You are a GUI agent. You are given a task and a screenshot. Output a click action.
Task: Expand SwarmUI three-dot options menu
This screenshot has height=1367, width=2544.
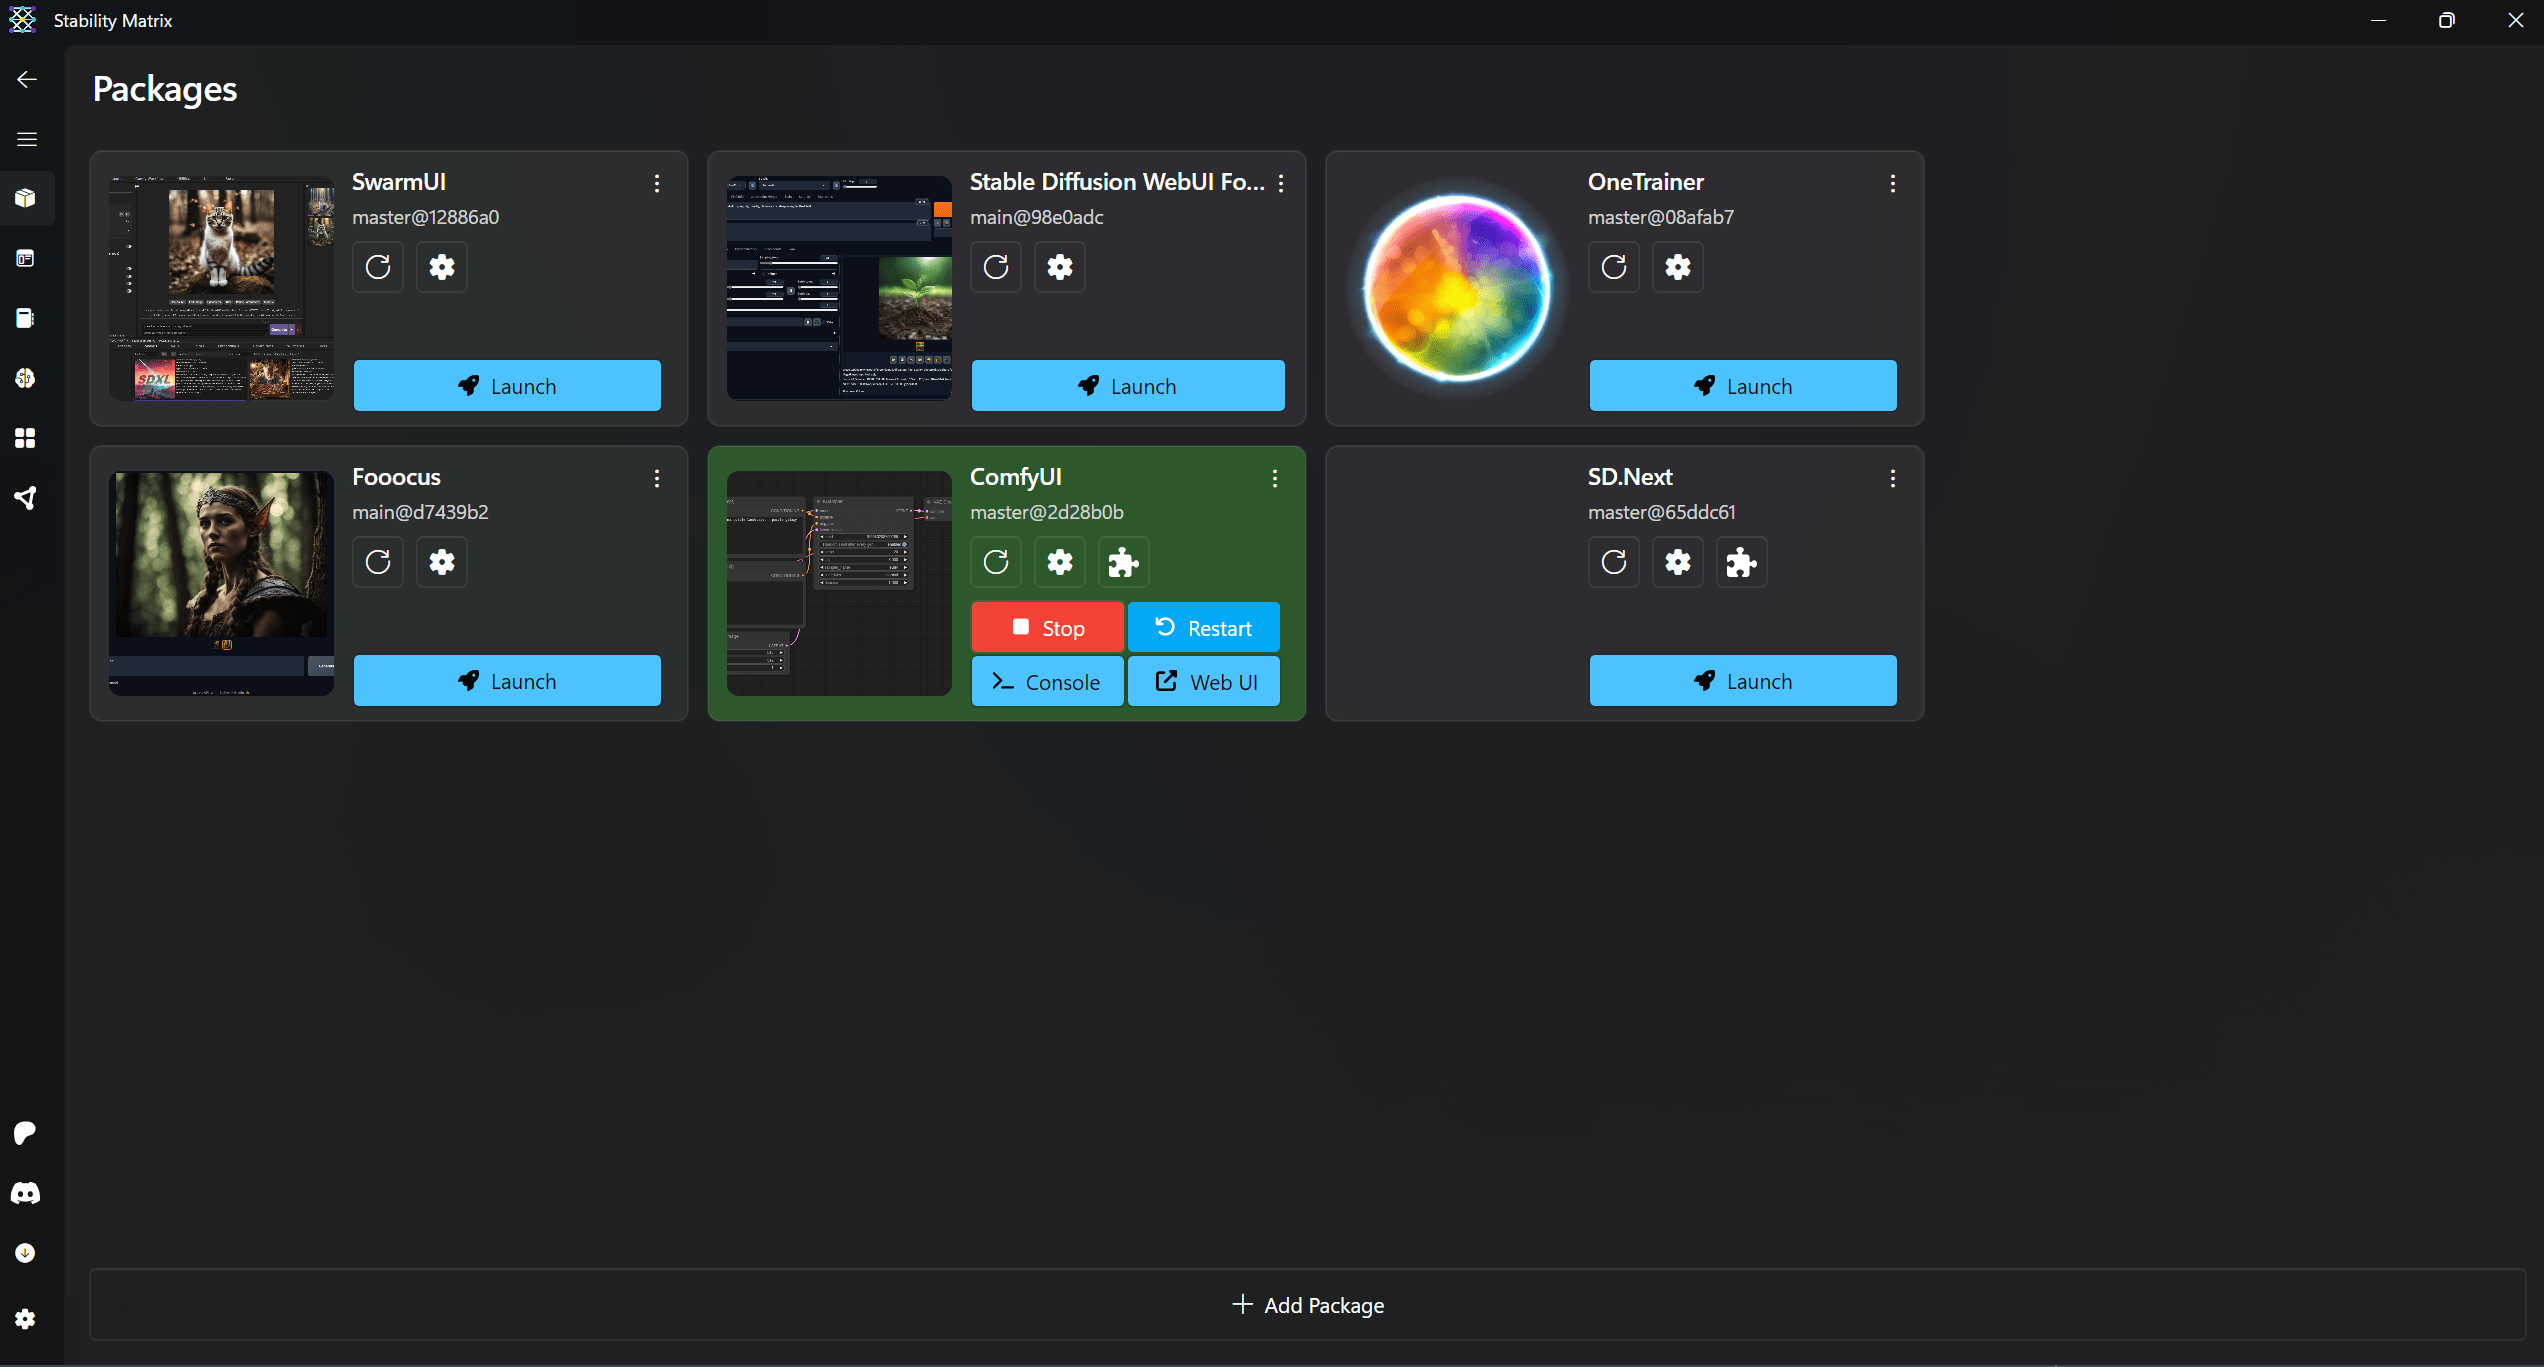(657, 183)
